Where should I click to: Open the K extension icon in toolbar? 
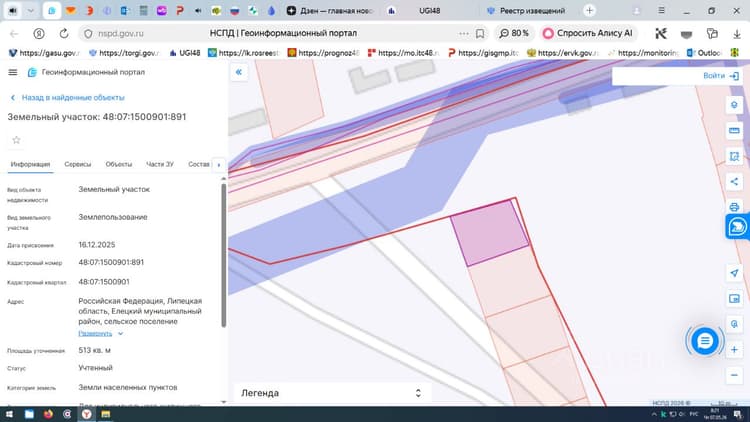pyautogui.click(x=661, y=33)
